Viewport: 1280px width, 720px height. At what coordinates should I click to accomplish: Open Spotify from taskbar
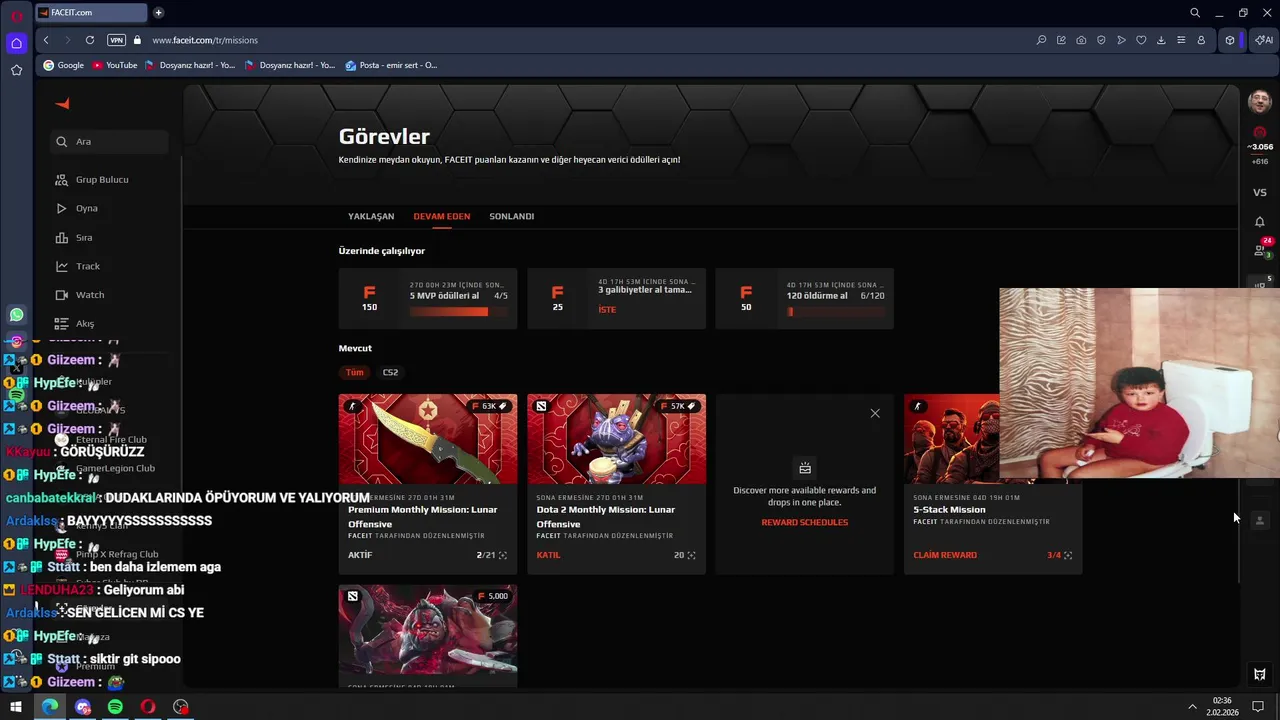tap(115, 707)
